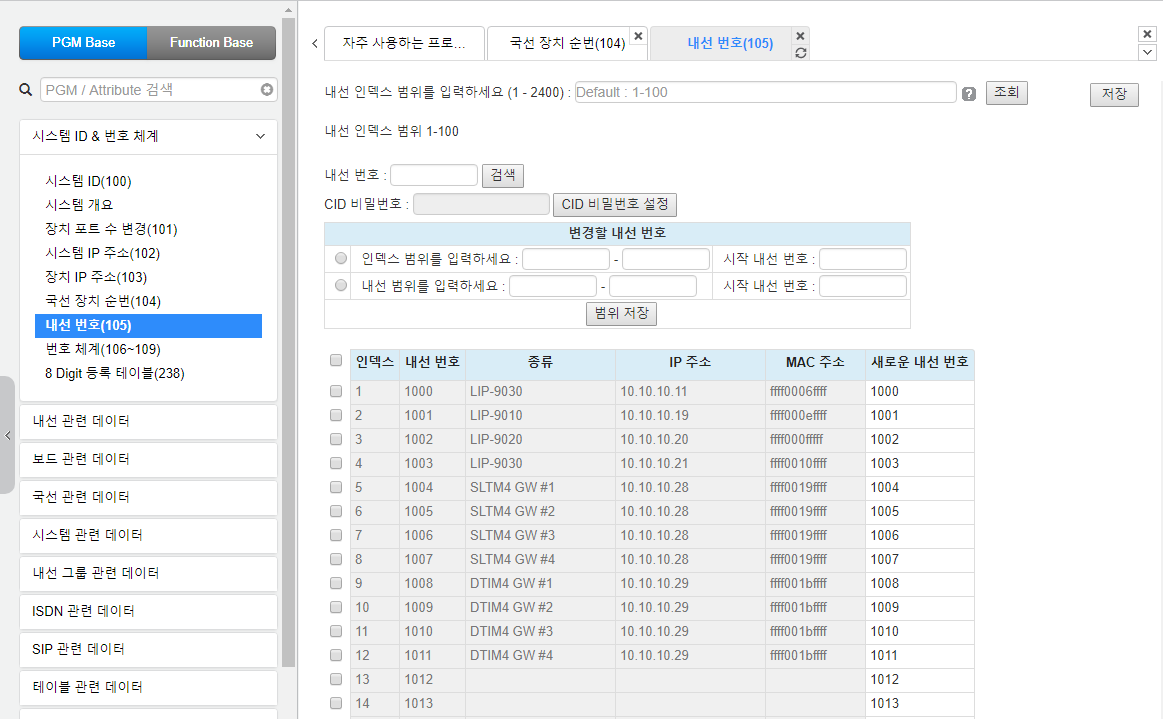This screenshot has height=719, width=1163.
Task: Collapse the left sidebar panel handle
Action: (x=7, y=436)
